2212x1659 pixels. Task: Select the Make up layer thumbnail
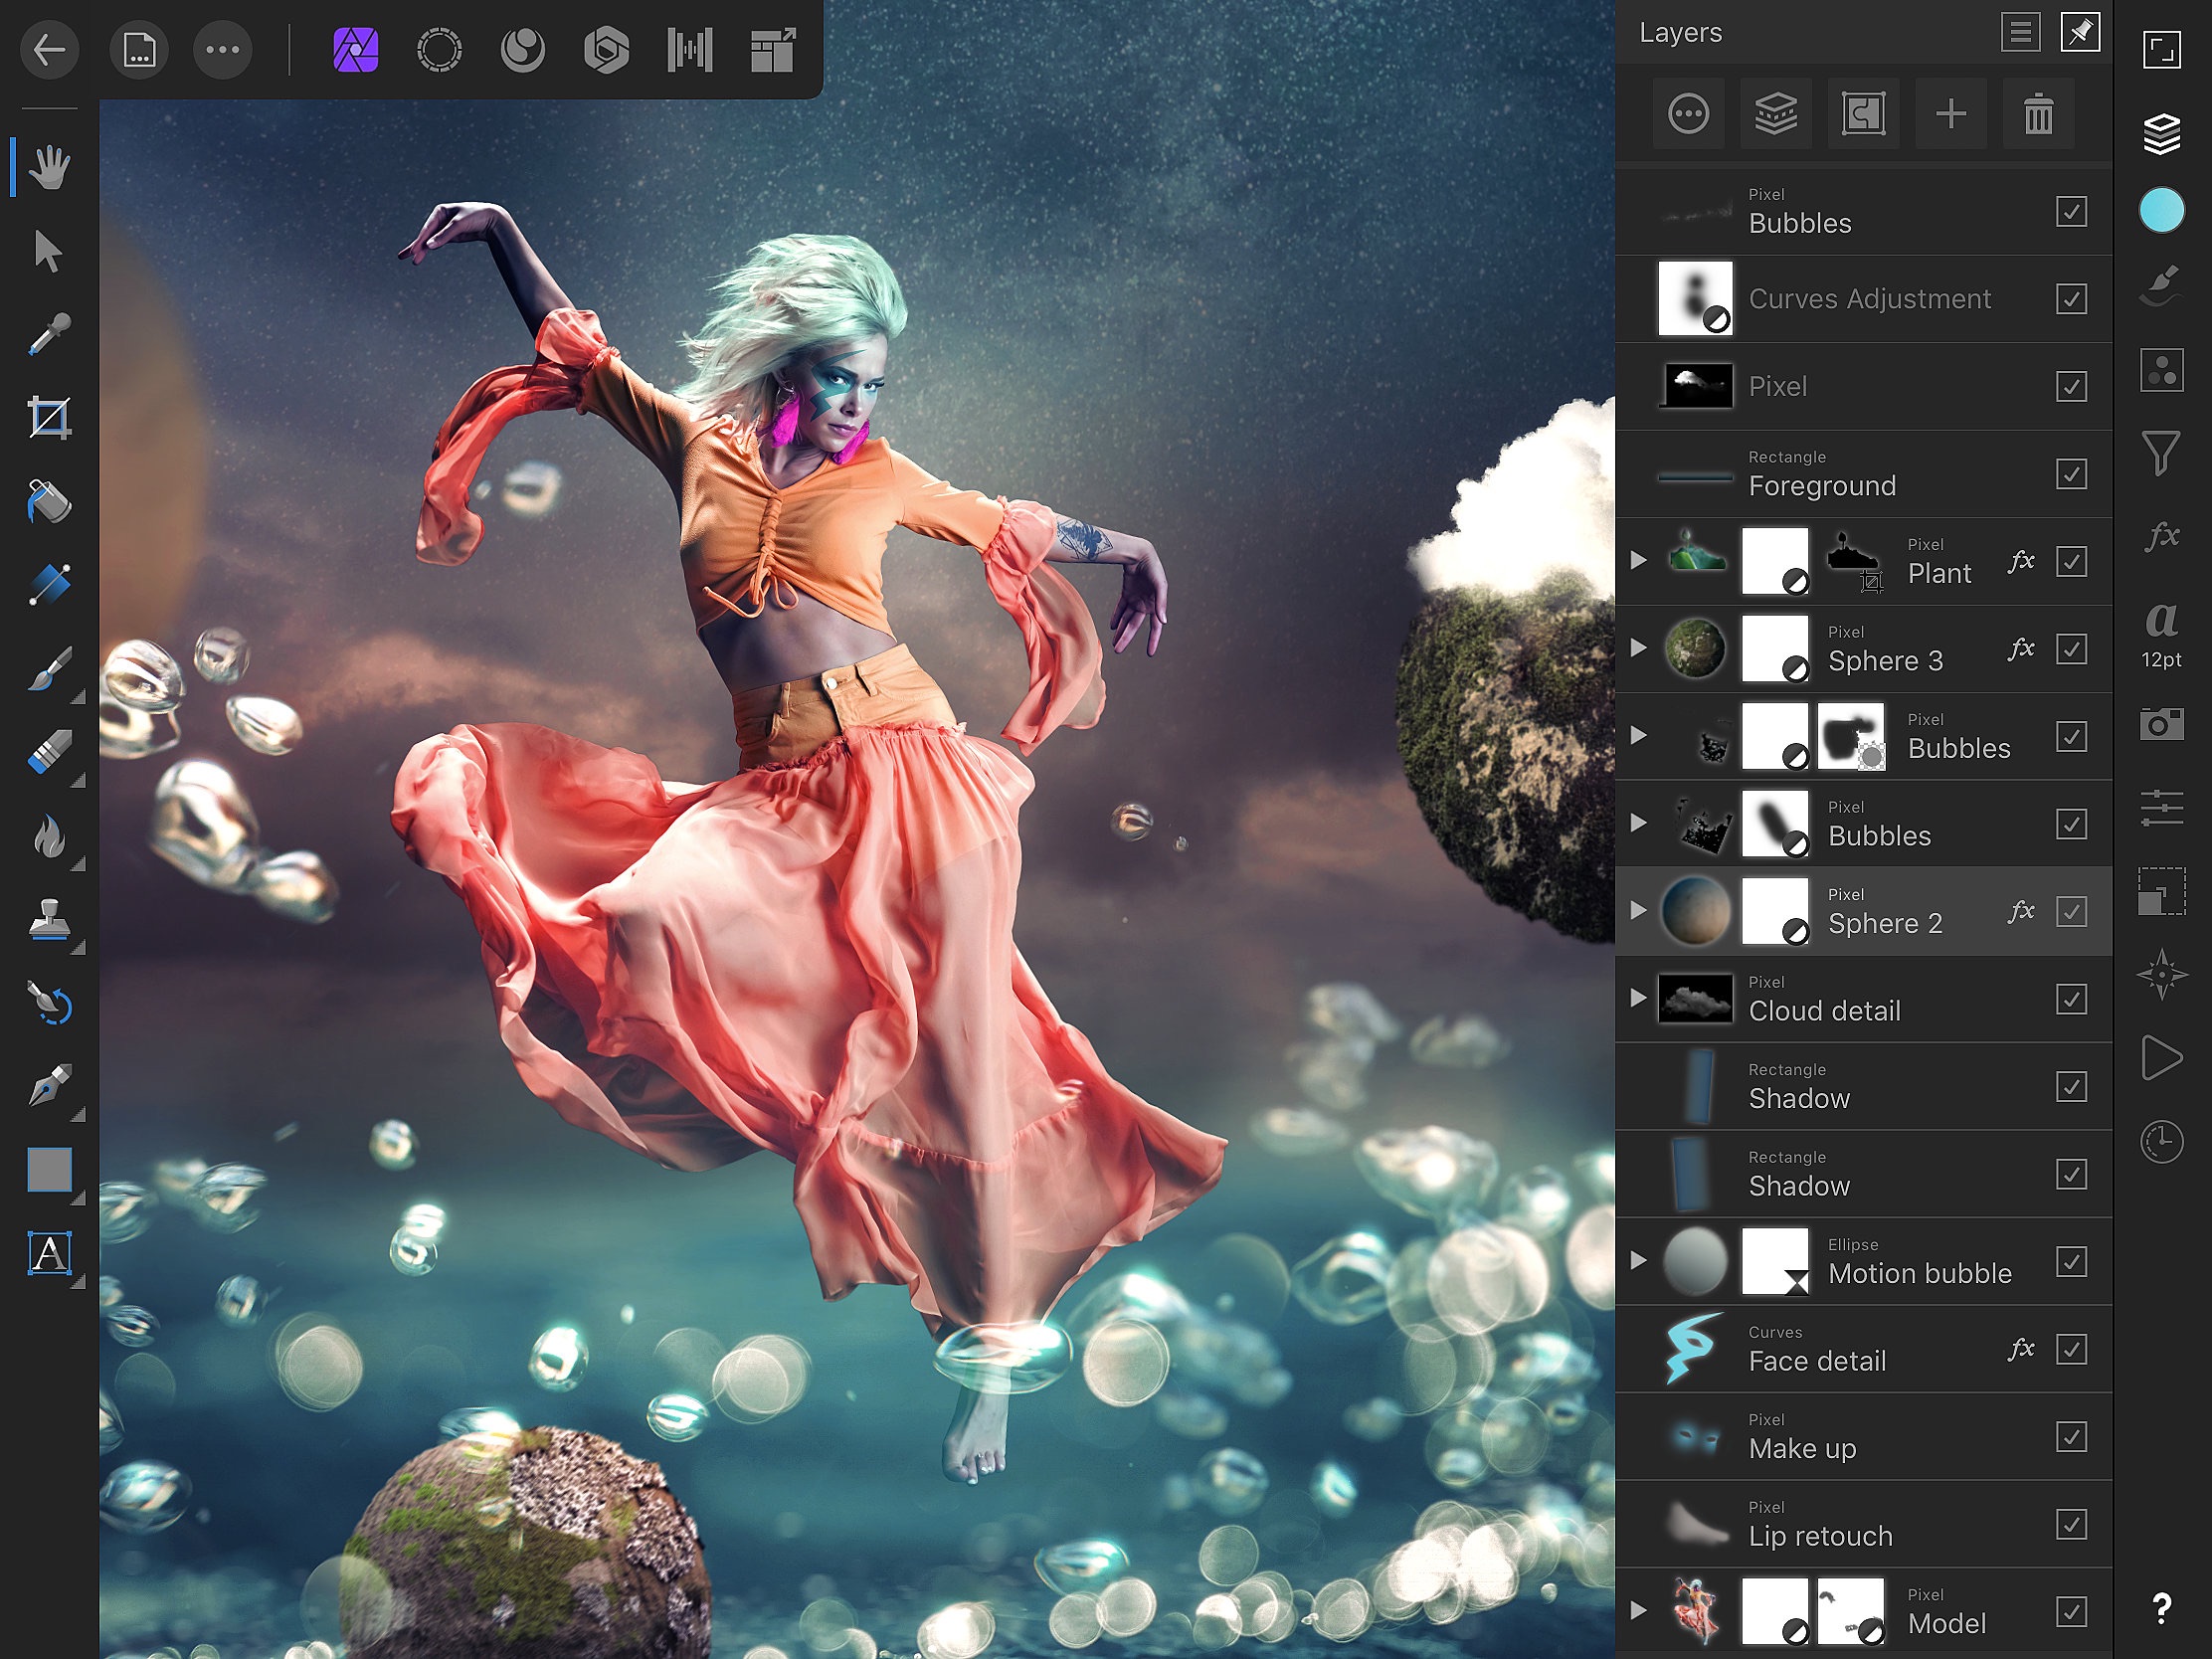1696,1438
